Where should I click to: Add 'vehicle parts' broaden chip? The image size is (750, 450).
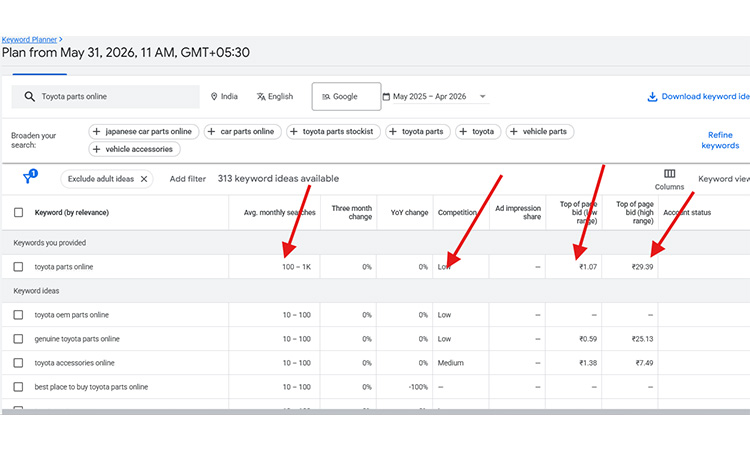(540, 132)
